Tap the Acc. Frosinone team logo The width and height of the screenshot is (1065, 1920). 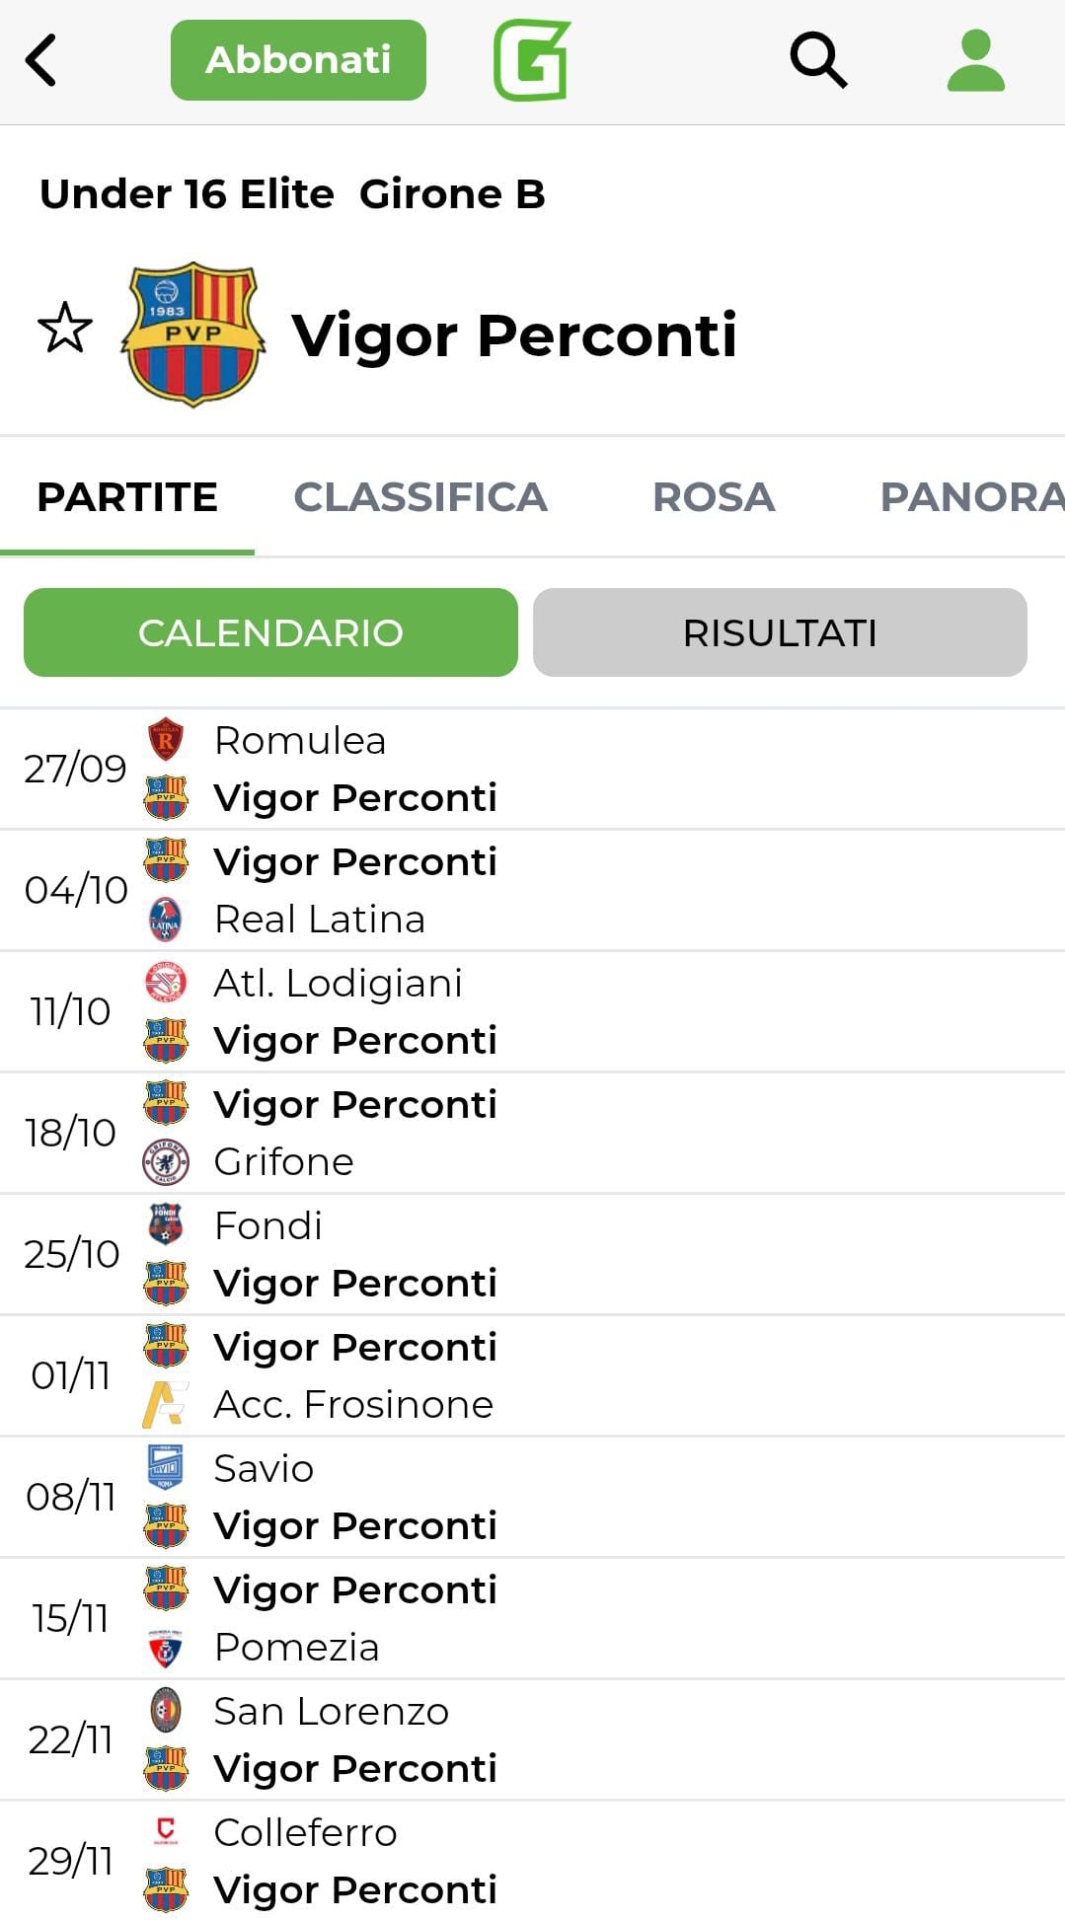166,1404
